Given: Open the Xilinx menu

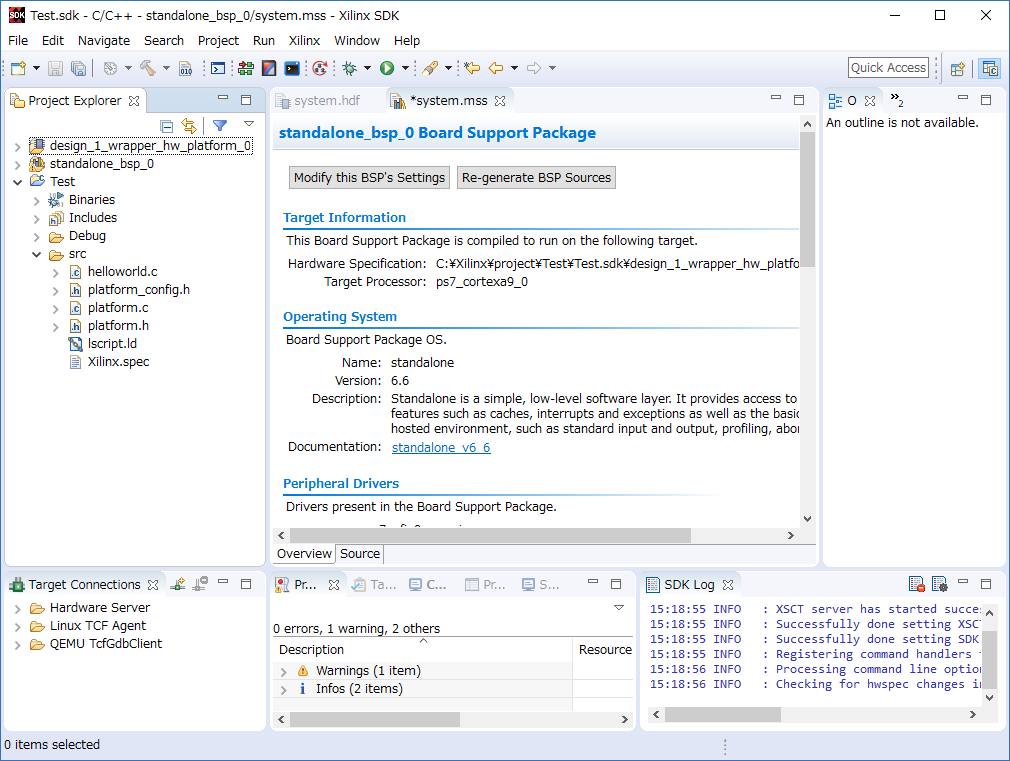Looking at the screenshot, I should coord(304,40).
